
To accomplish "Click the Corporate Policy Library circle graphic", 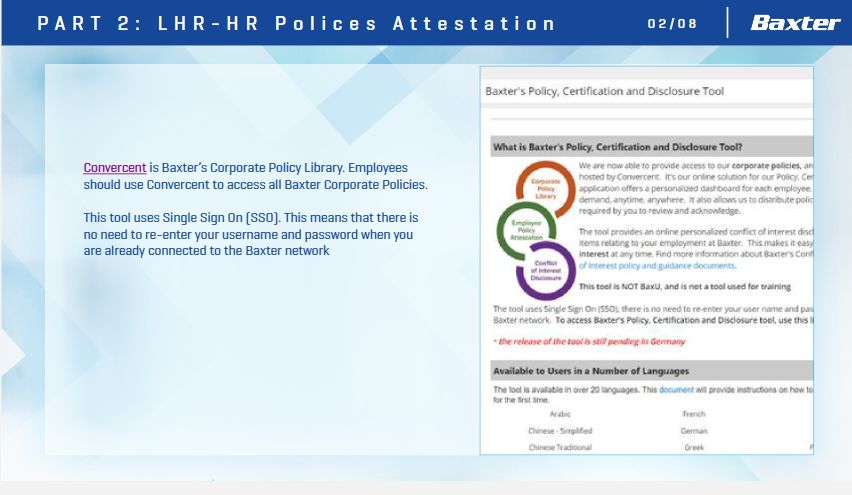I will [546, 189].
